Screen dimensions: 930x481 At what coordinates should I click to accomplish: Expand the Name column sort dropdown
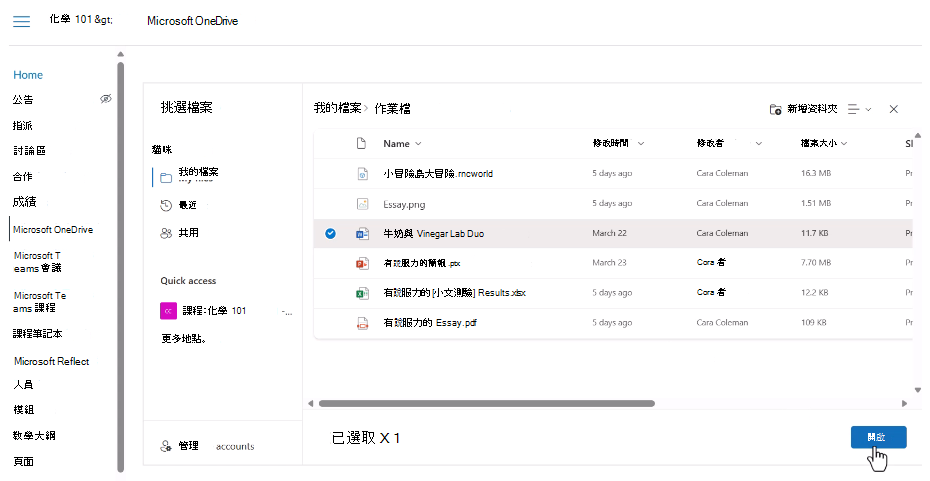(418, 144)
